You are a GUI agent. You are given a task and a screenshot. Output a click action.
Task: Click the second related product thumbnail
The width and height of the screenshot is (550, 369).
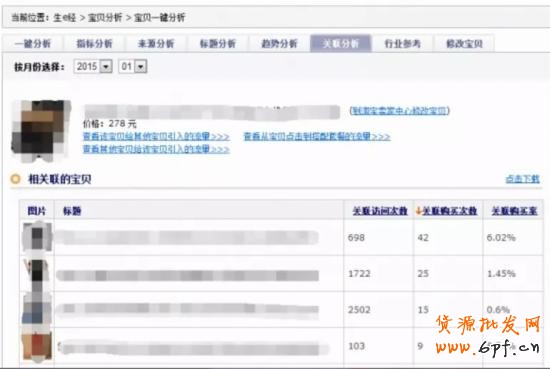click(37, 274)
